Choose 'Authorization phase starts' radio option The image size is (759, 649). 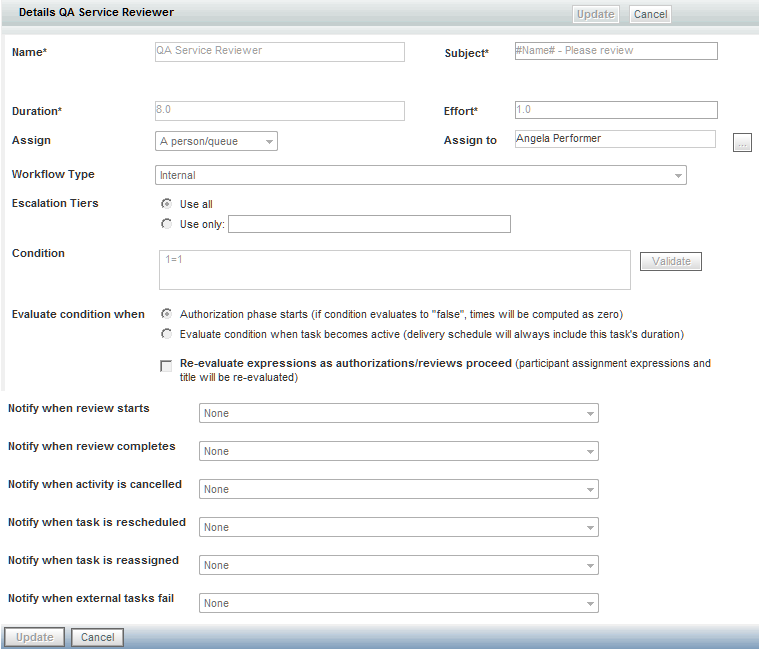(x=166, y=313)
